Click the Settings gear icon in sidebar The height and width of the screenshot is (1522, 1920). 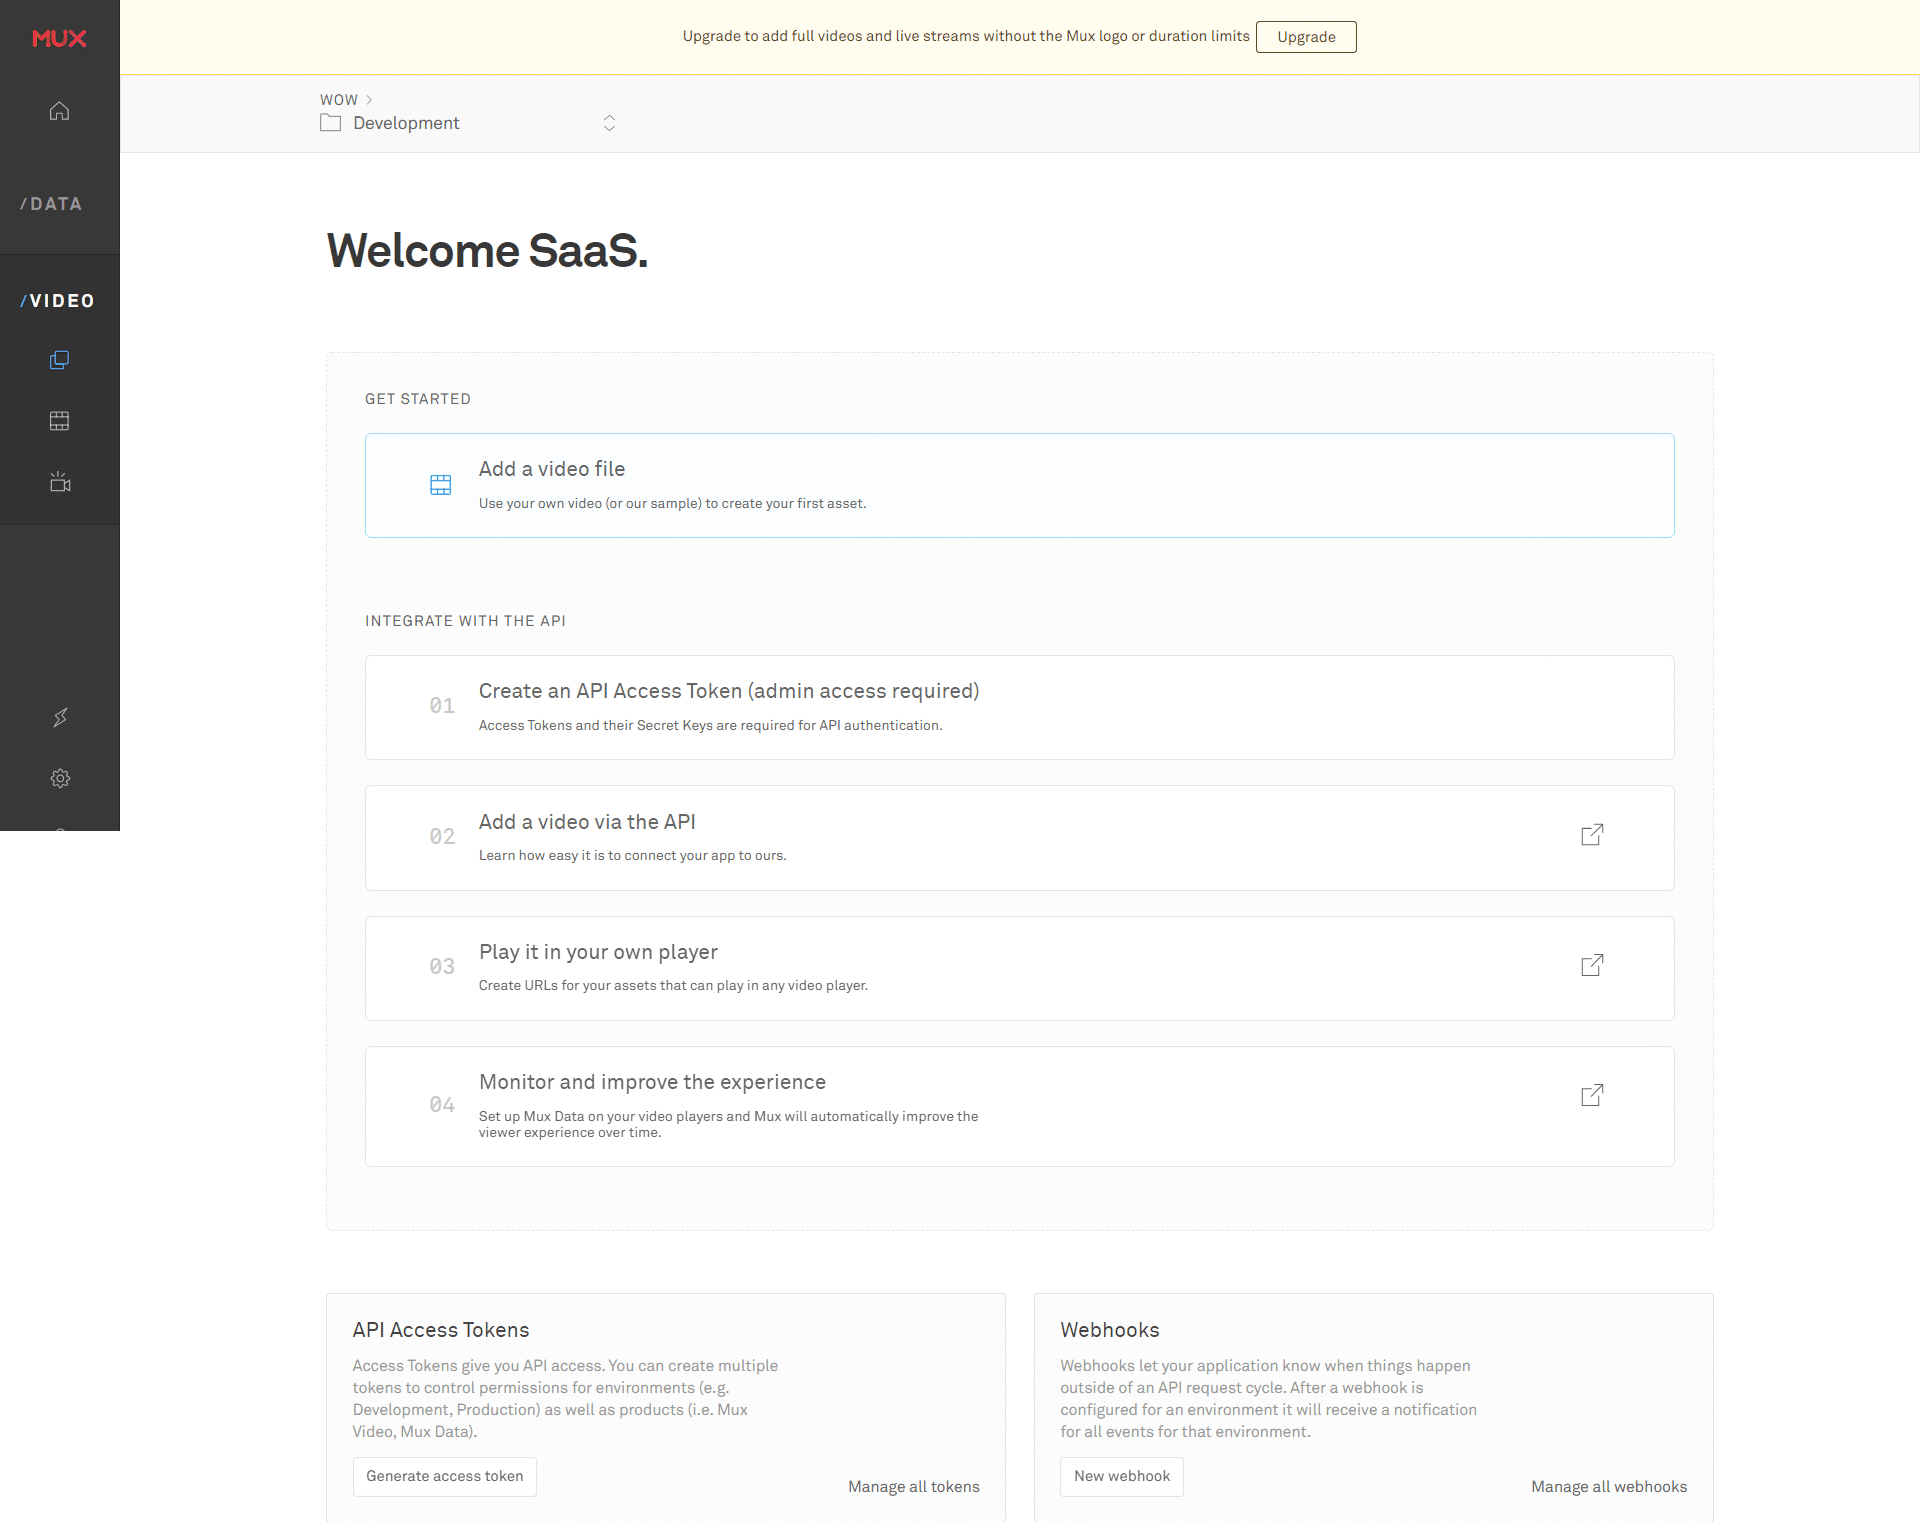tap(59, 777)
